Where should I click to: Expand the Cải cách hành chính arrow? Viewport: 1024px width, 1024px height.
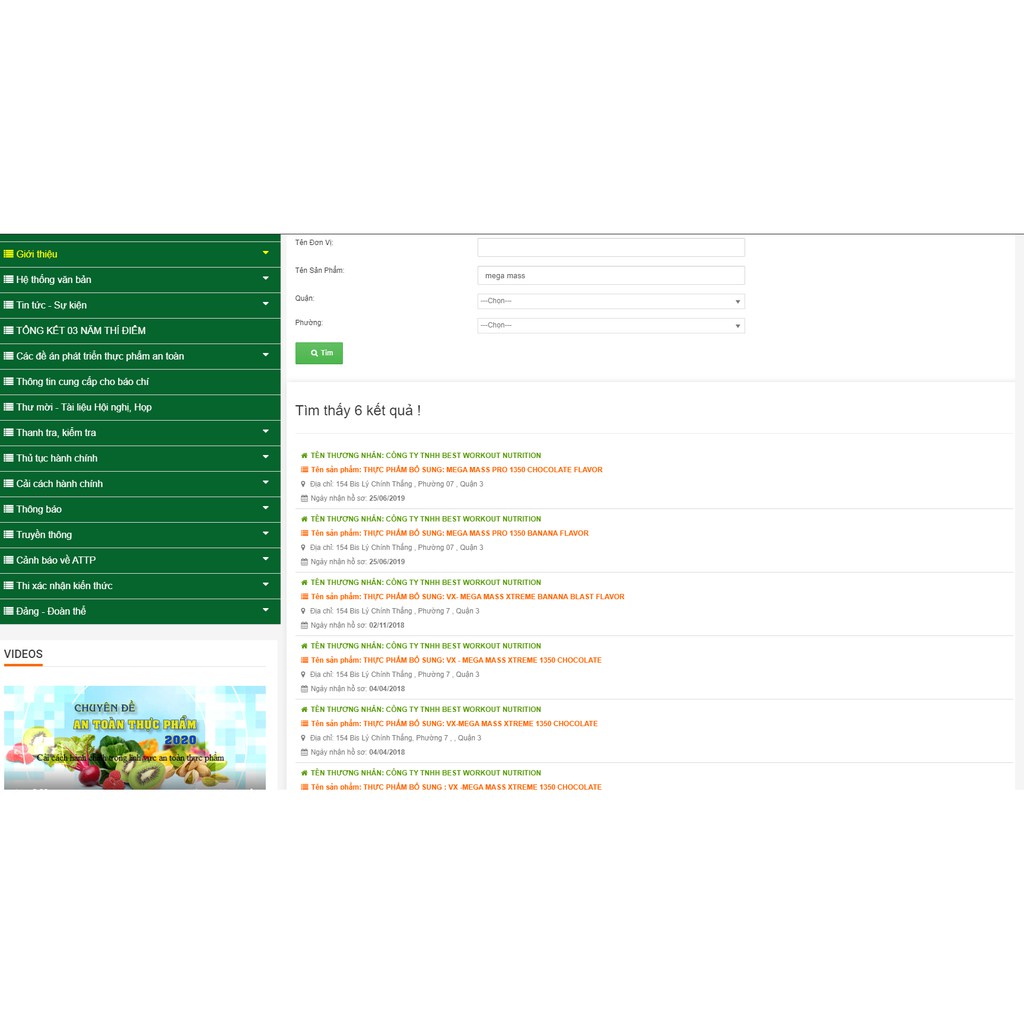pos(265,483)
